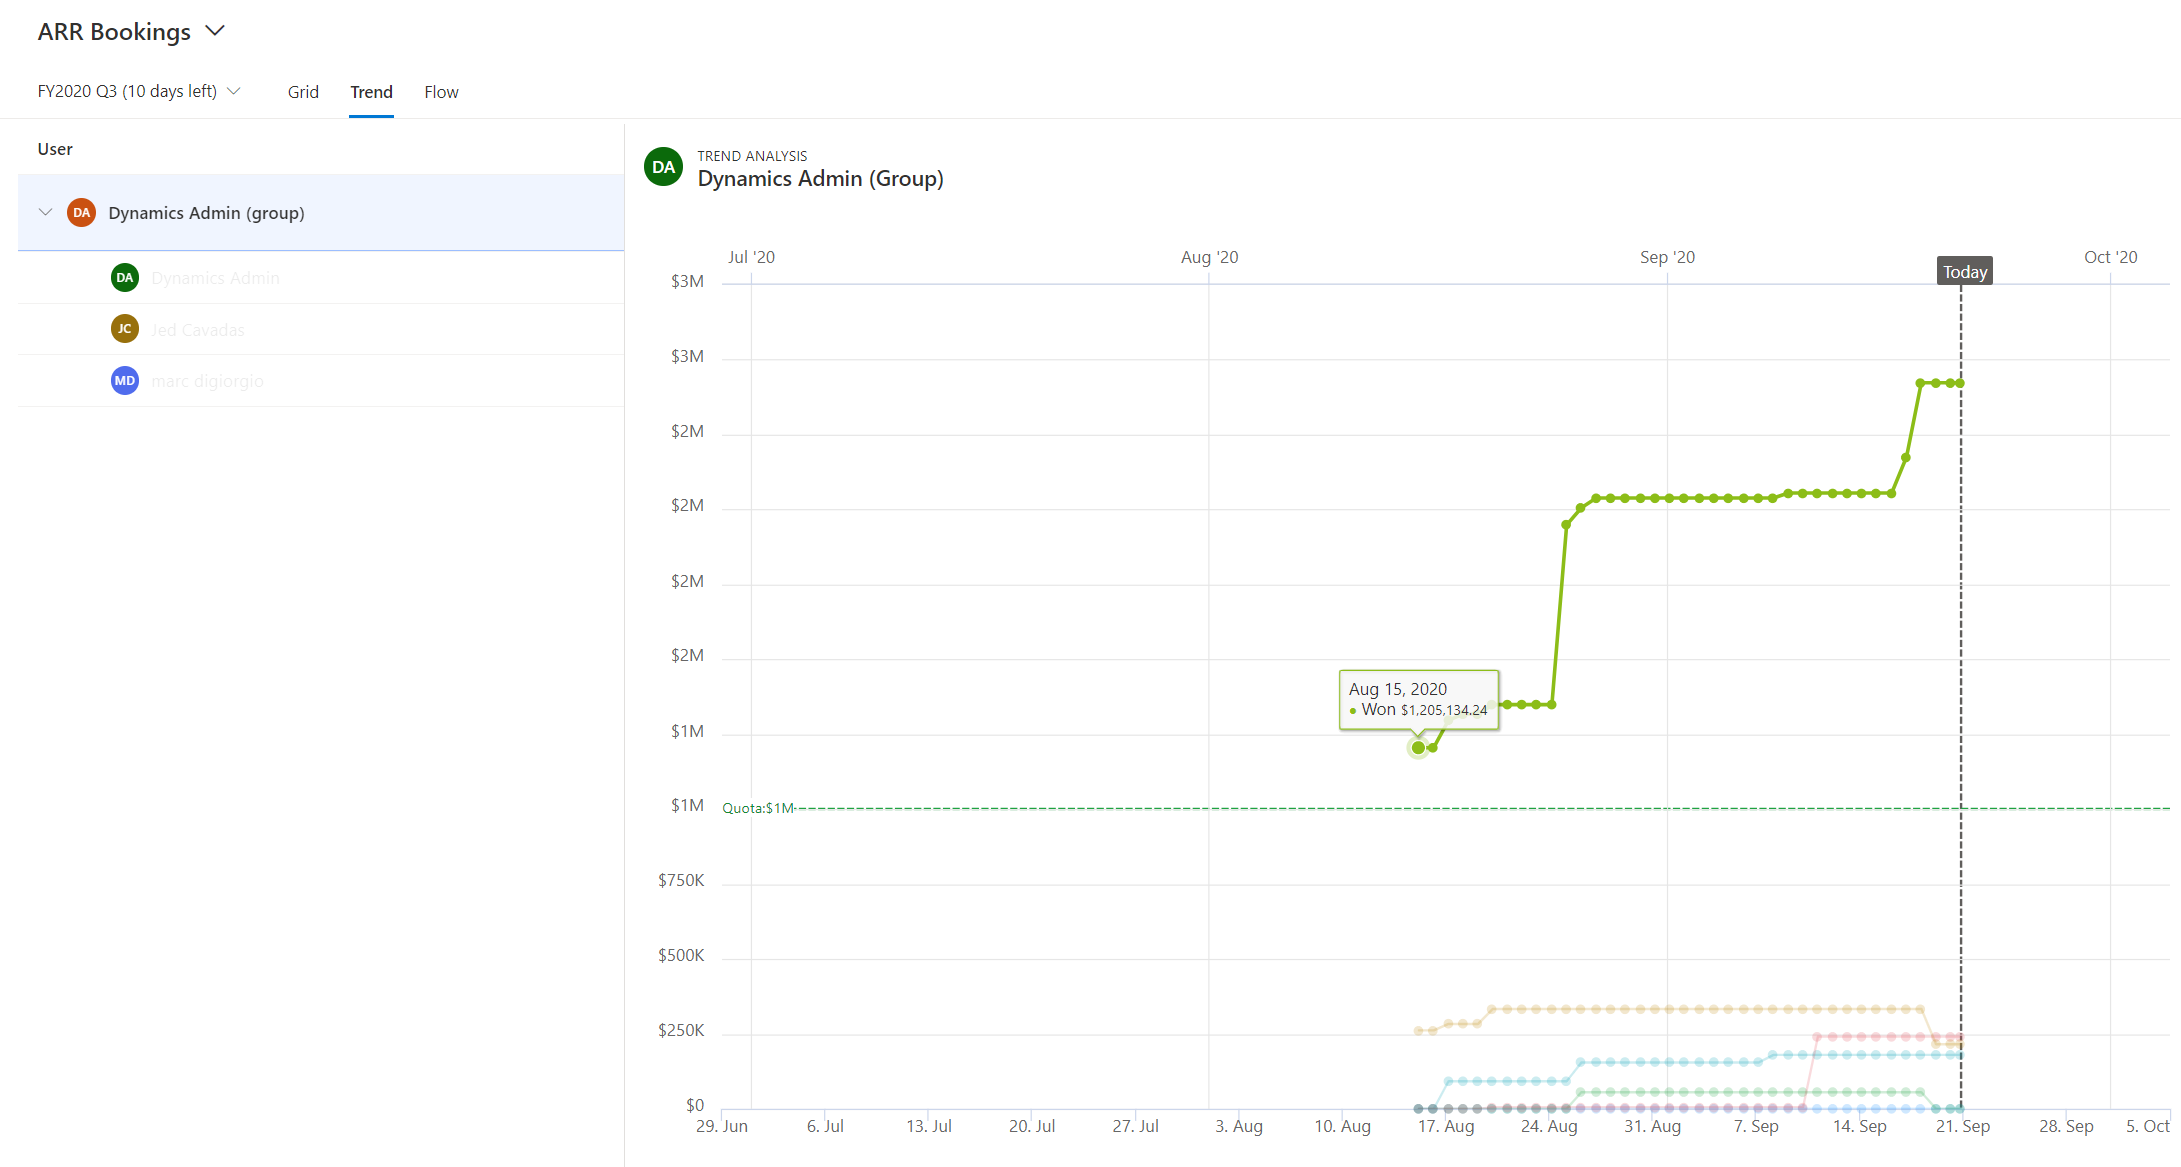The image size is (2181, 1167).
Task: Click the 17. Aug axis label
Action: coord(1446,1126)
